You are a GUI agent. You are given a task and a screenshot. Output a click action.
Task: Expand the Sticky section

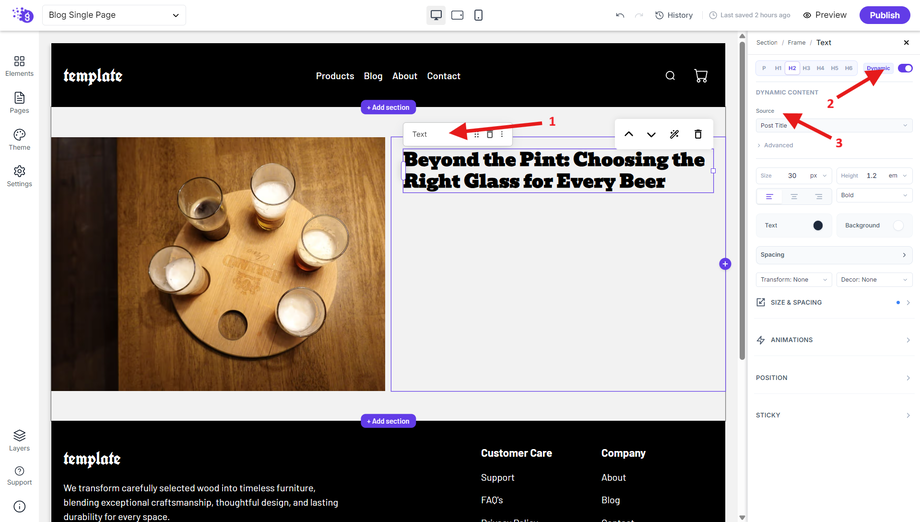[834, 415]
